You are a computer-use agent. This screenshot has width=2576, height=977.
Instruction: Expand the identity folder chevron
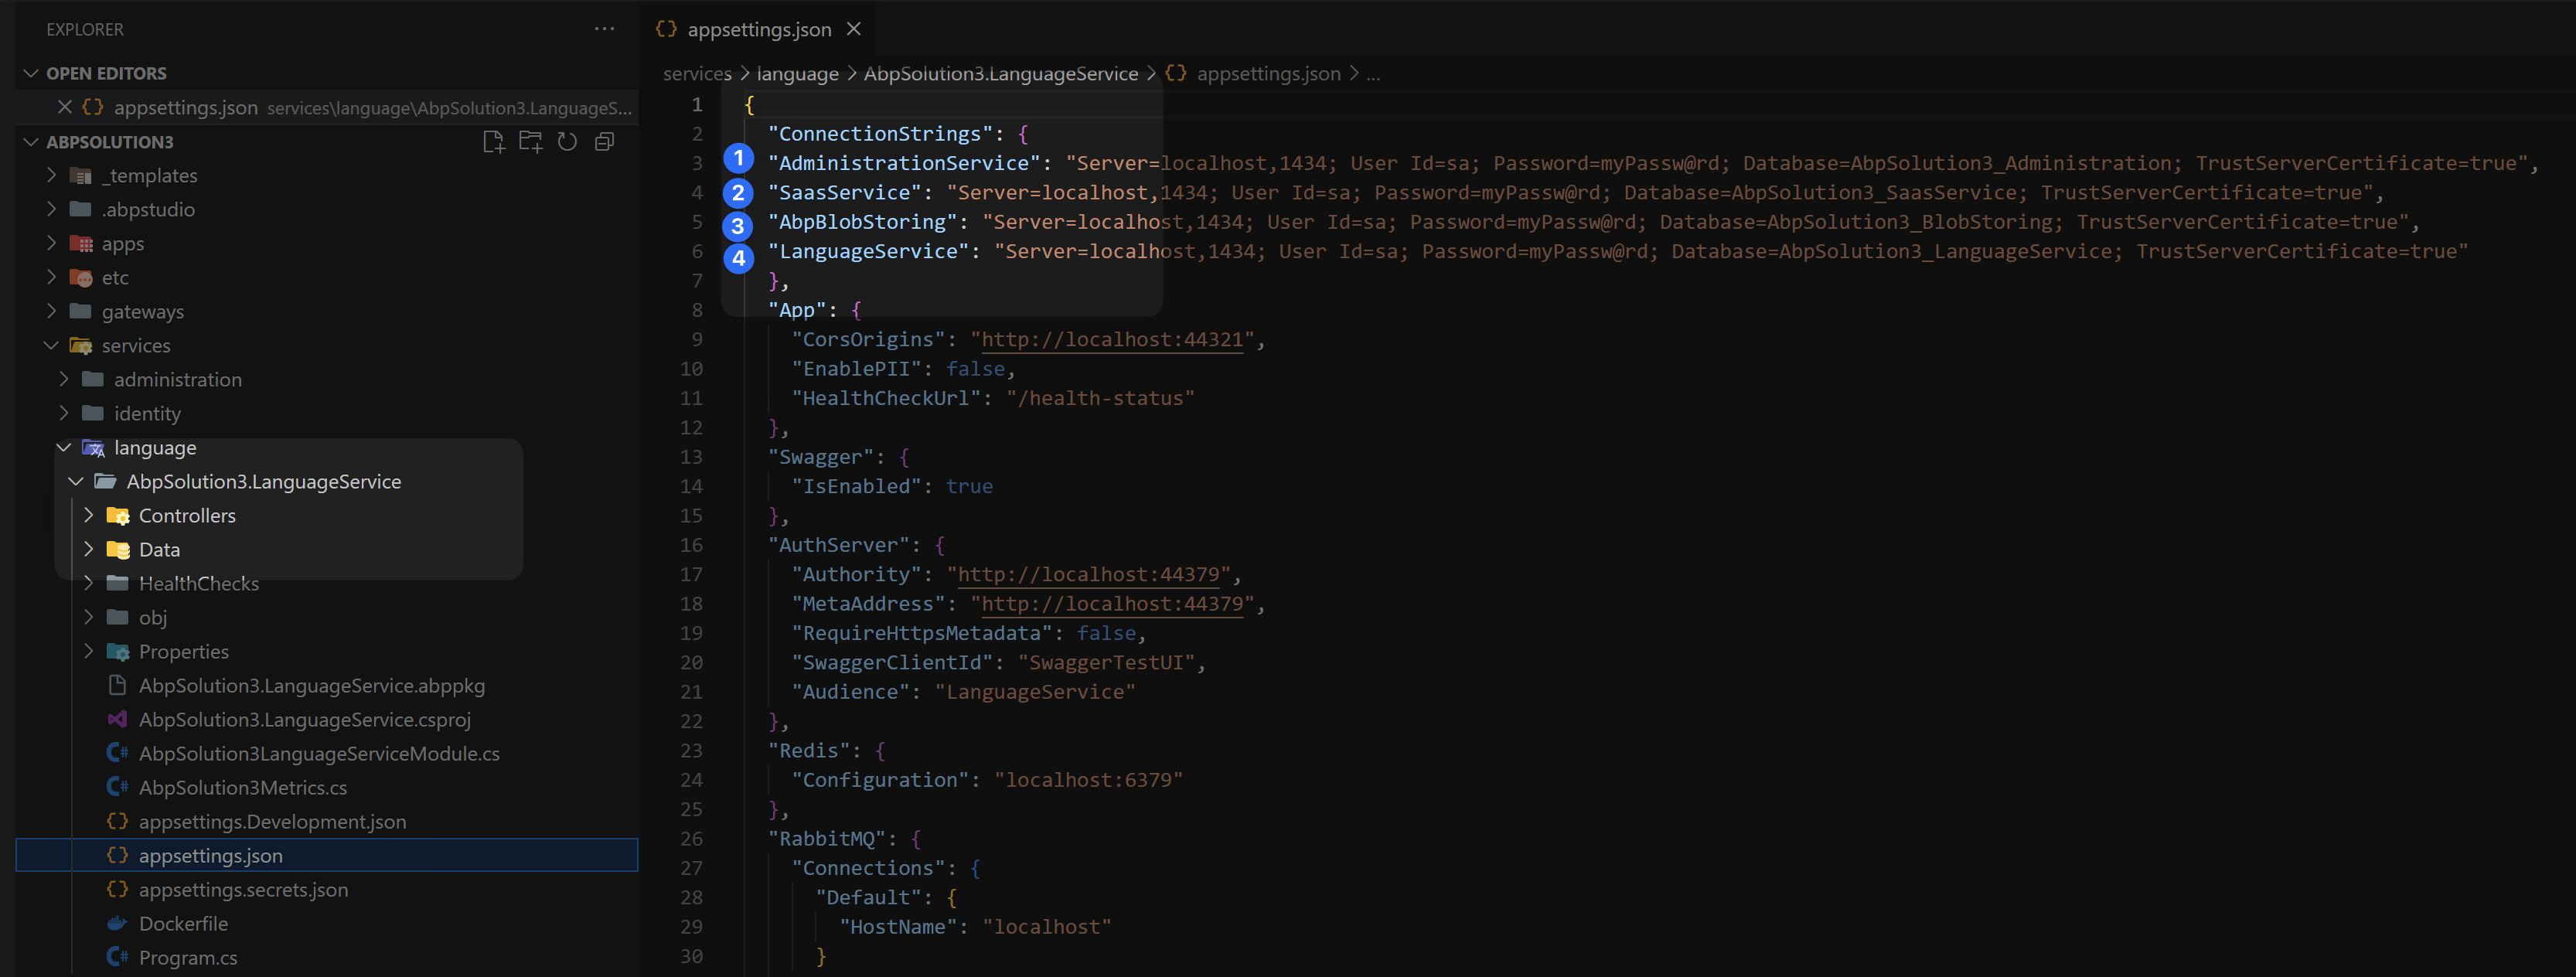(x=64, y=414)
